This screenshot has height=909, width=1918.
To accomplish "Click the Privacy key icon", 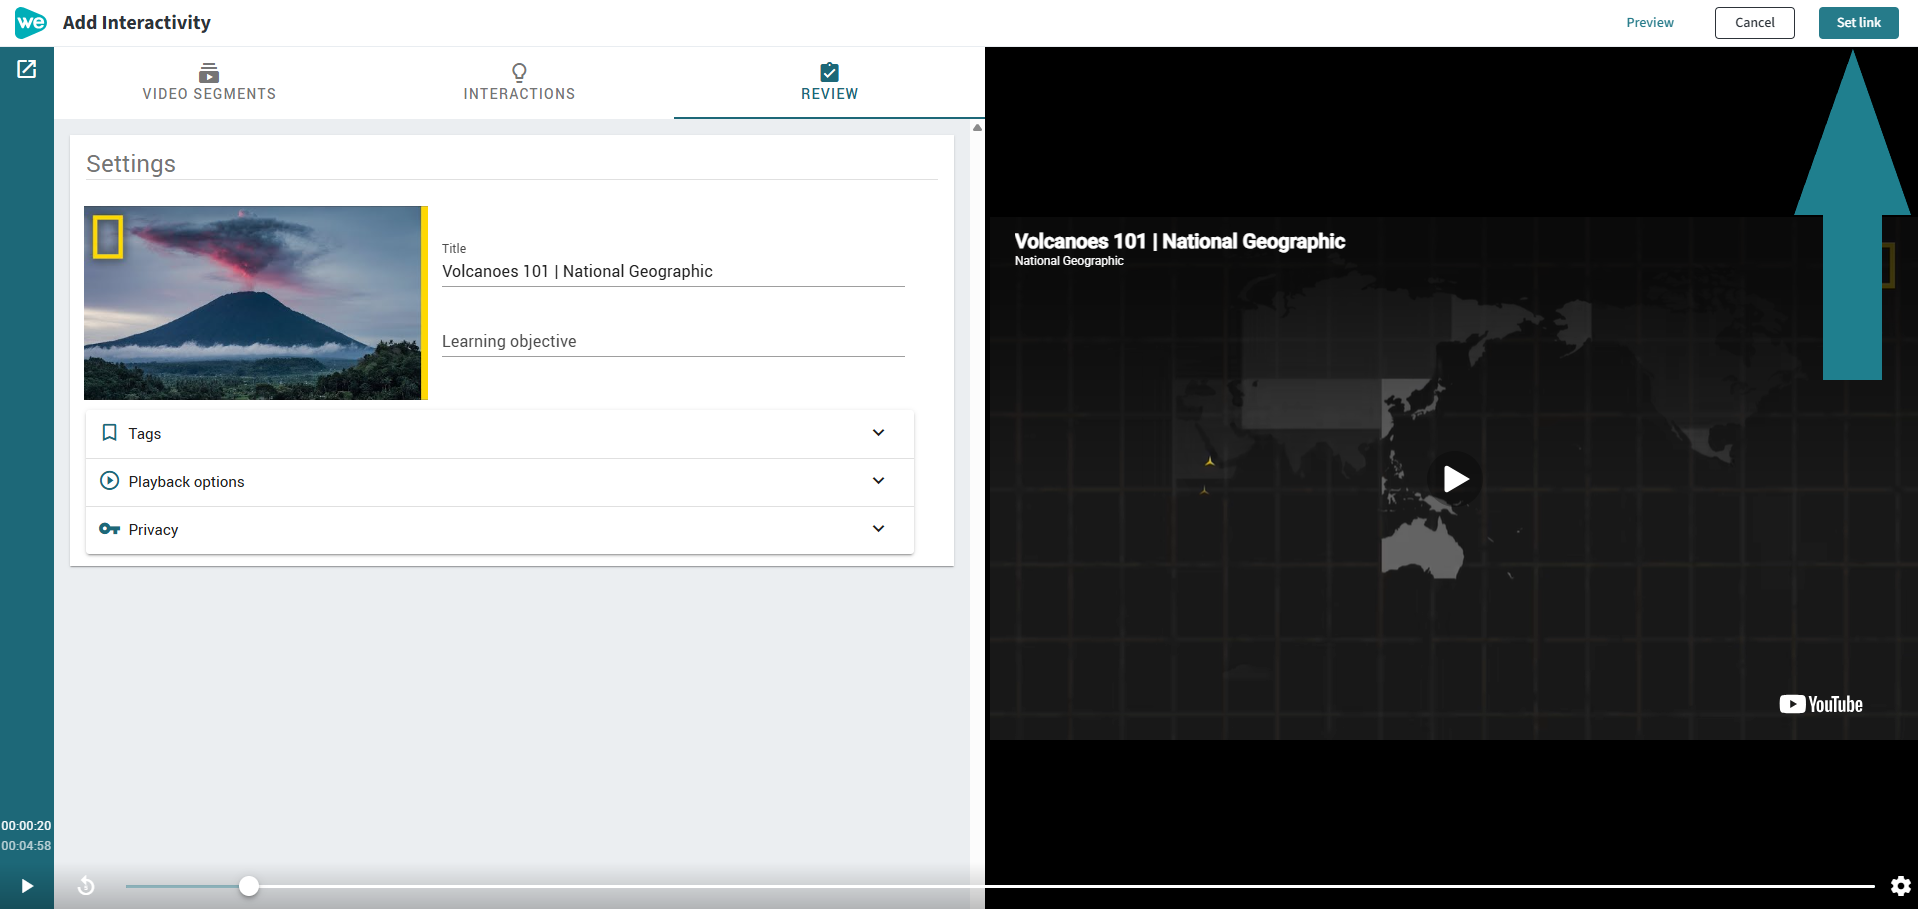I will pyautogui.click(x=110, y=529).
